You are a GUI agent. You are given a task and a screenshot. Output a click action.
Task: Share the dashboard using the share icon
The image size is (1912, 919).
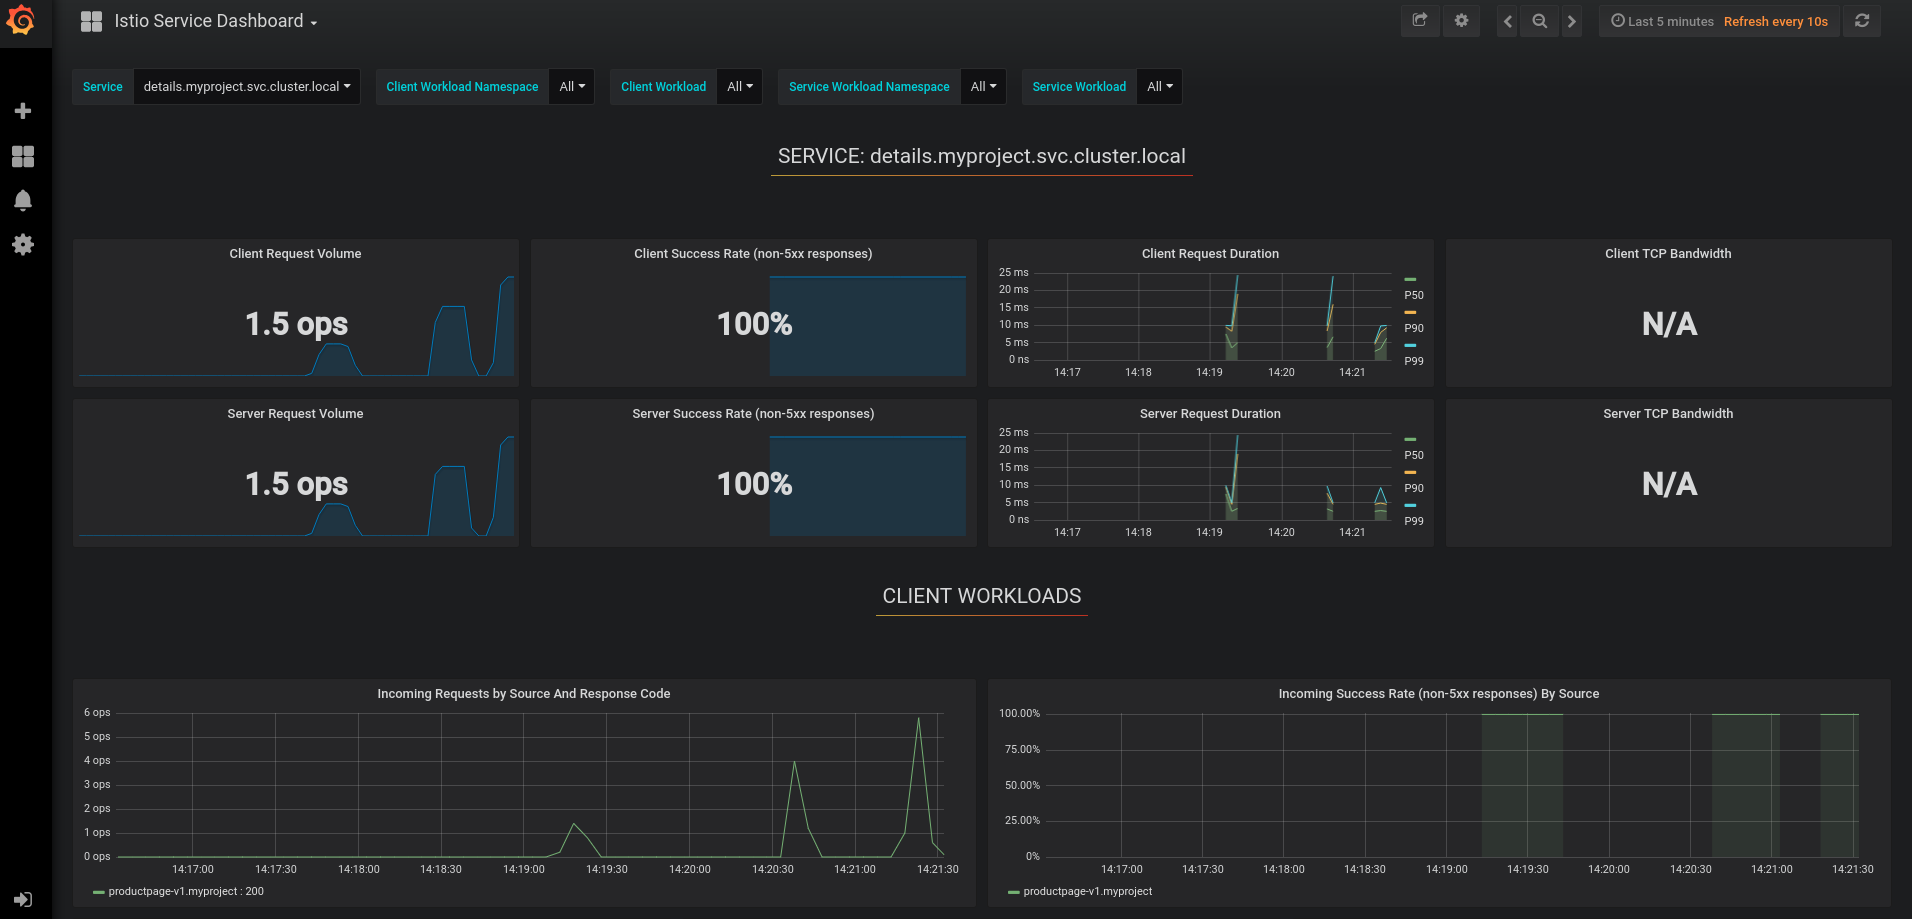(1419, 21)
